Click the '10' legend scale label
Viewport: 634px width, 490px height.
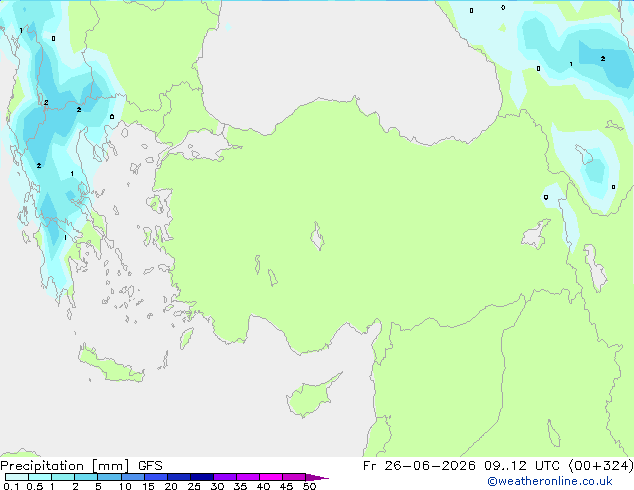[x=125, y=486]
